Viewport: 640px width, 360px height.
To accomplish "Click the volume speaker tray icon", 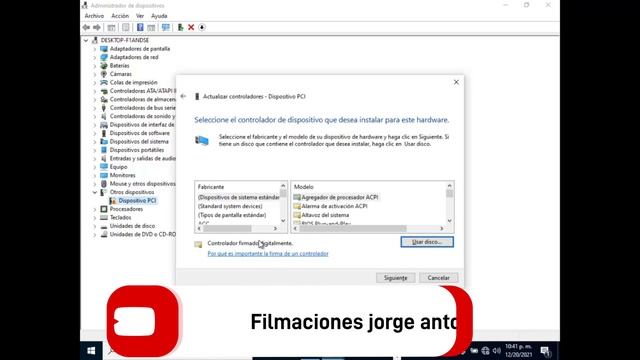I will coord(496,351).
